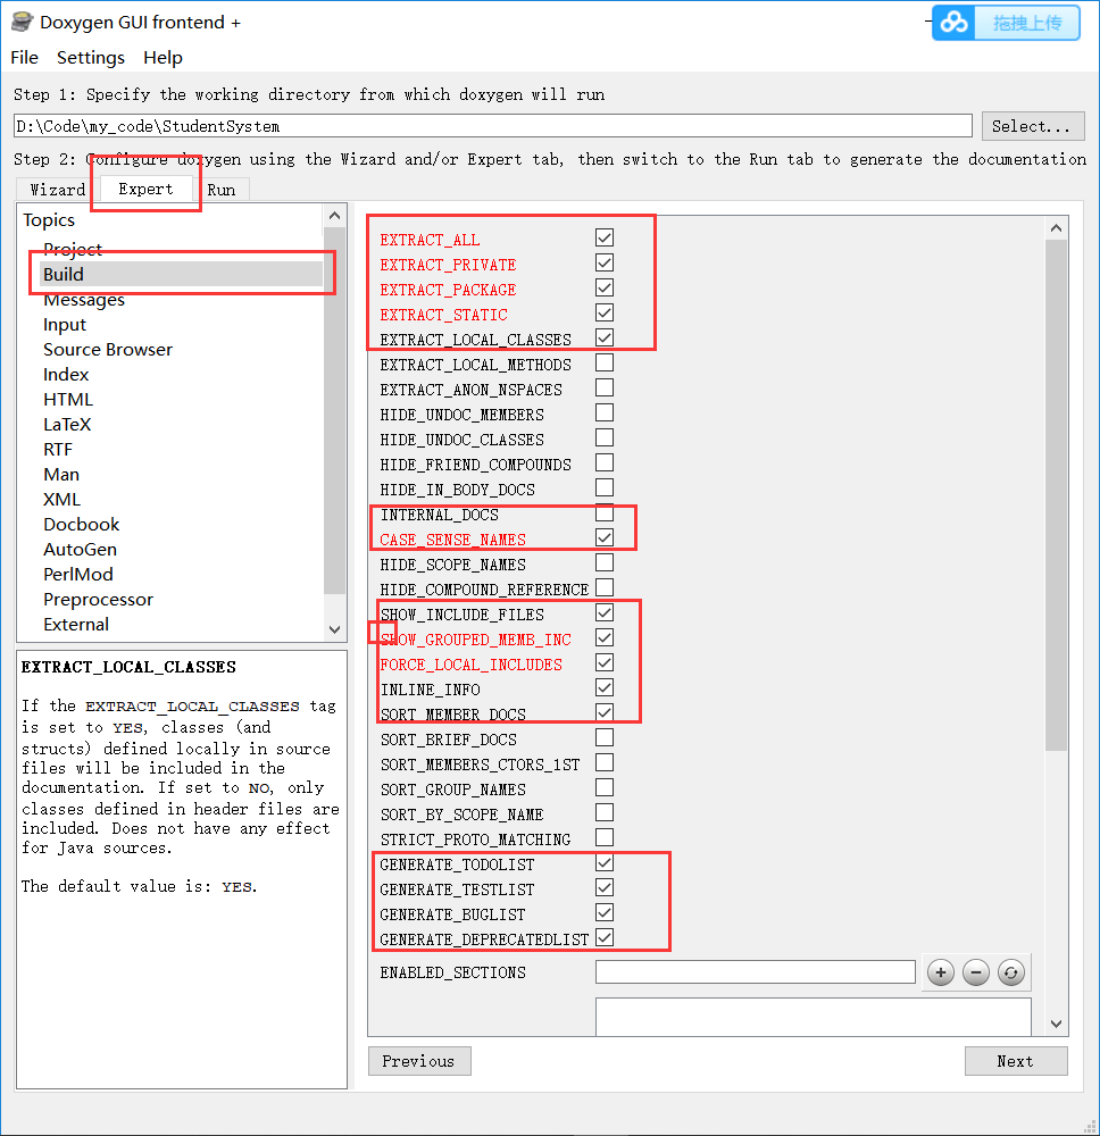Click the minus icon for ENABLED_SECTIONS
This screenshot has width=1100, height=1137.
pos(976,972)
